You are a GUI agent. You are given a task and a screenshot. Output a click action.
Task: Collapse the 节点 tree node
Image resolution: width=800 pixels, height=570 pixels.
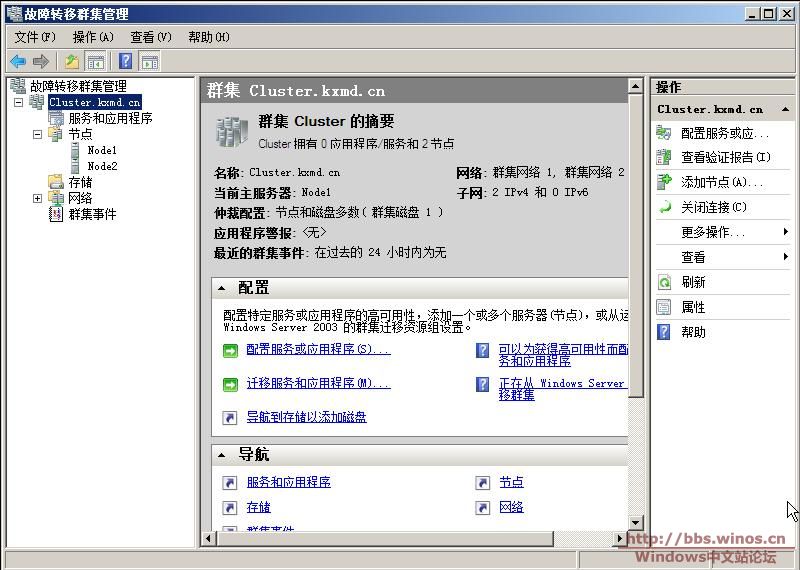pos(37,134)
